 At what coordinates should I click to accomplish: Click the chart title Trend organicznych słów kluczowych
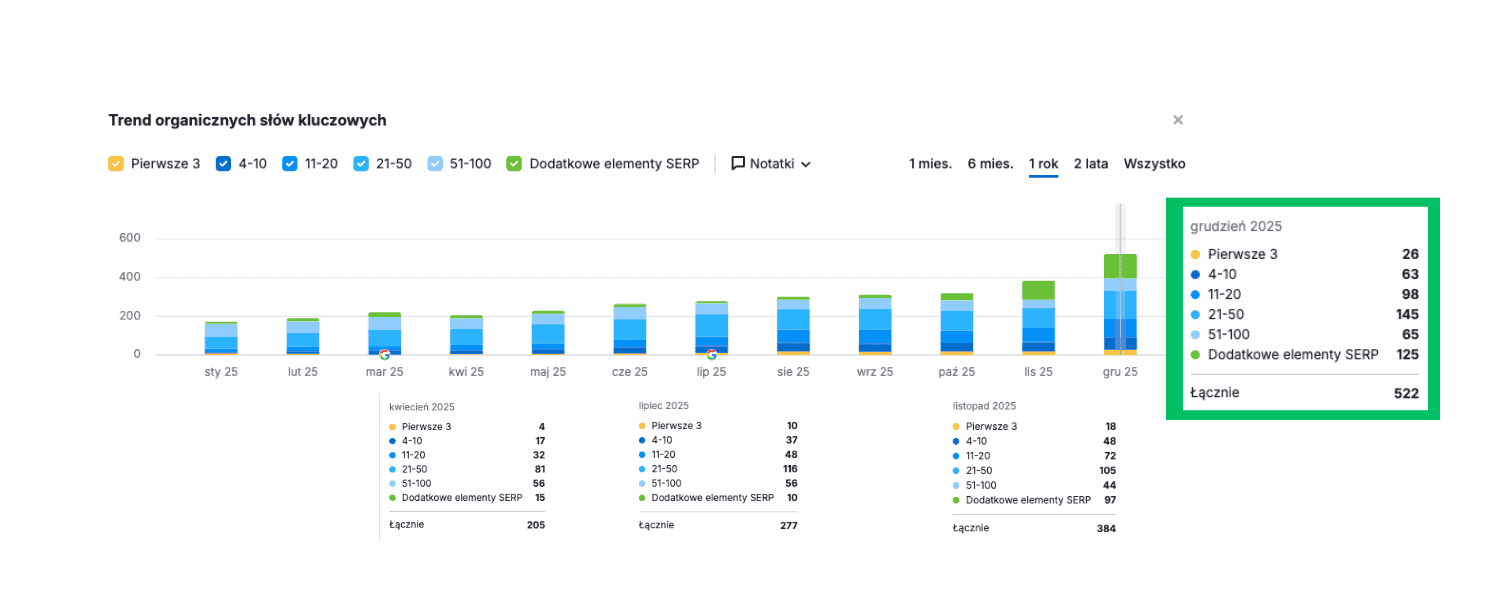247,120
